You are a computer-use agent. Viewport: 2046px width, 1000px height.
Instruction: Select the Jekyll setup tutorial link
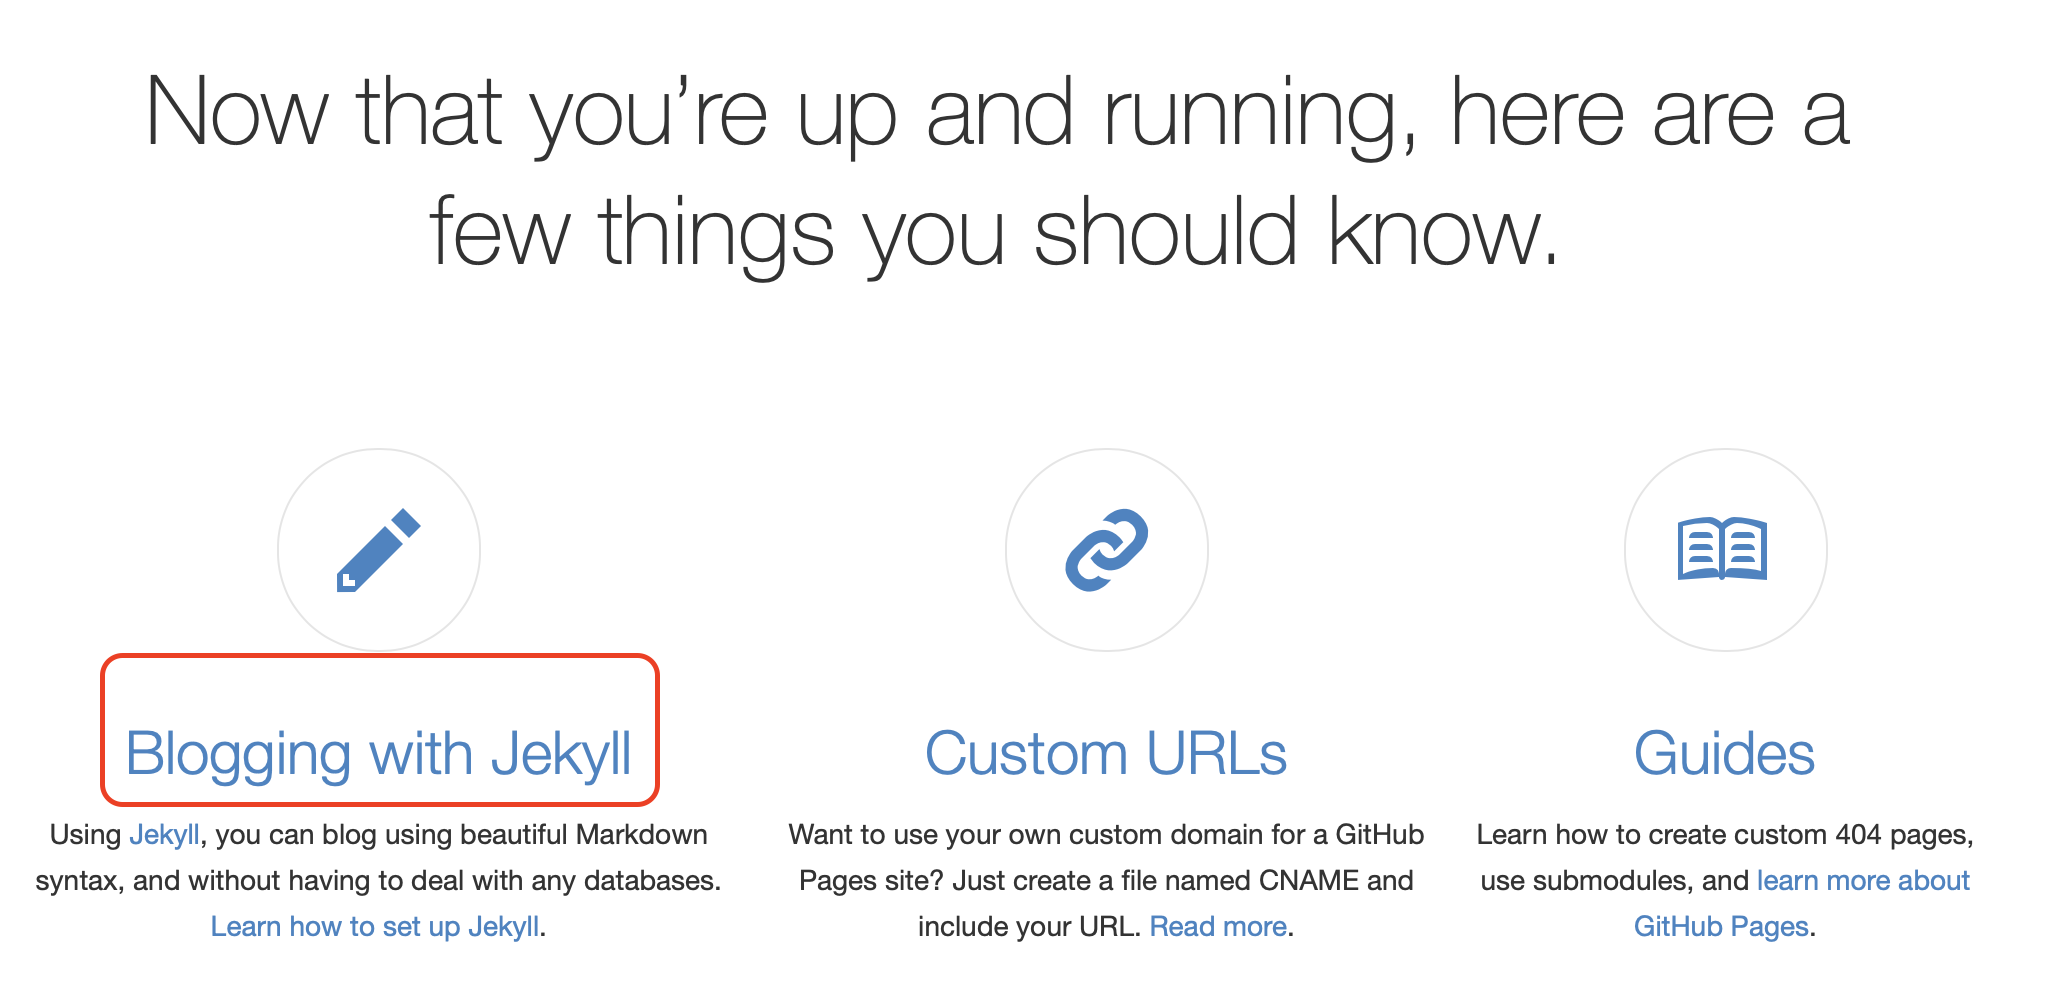point(377,926)
